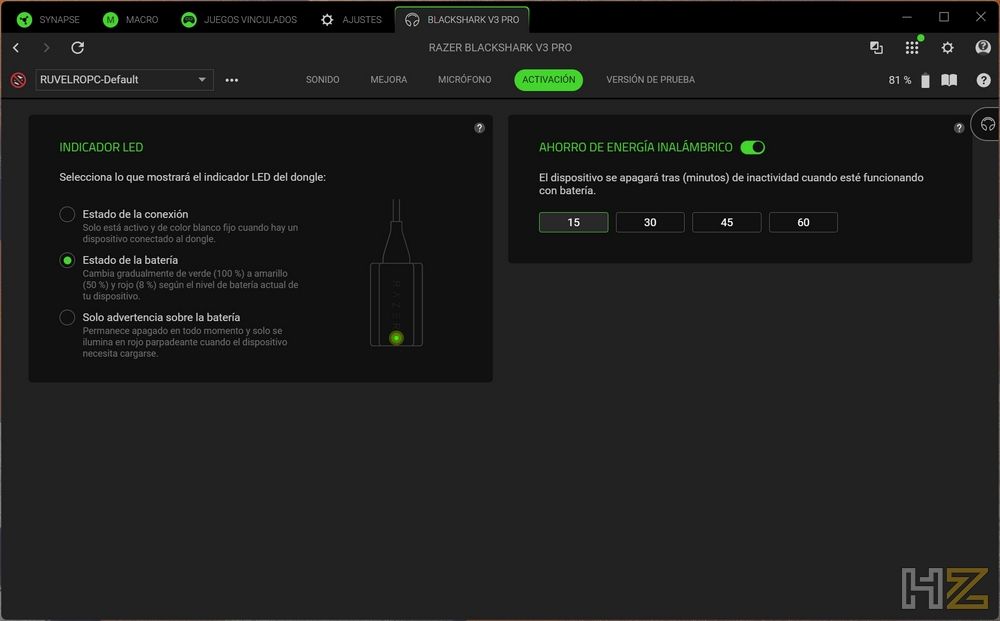The width and height of the screenshot is (1000, 621).
Task: Switch to the Macro tab
Action: (131, 20)
